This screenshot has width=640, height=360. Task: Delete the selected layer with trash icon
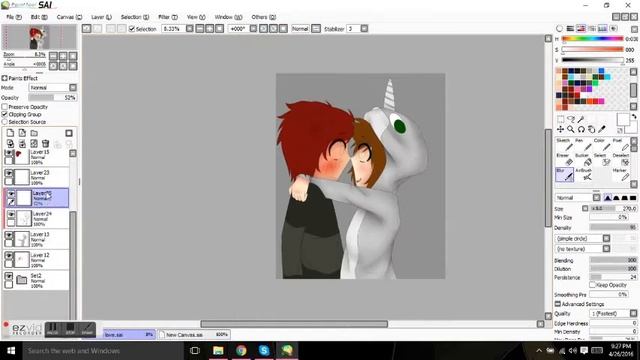tap(46, 144)
